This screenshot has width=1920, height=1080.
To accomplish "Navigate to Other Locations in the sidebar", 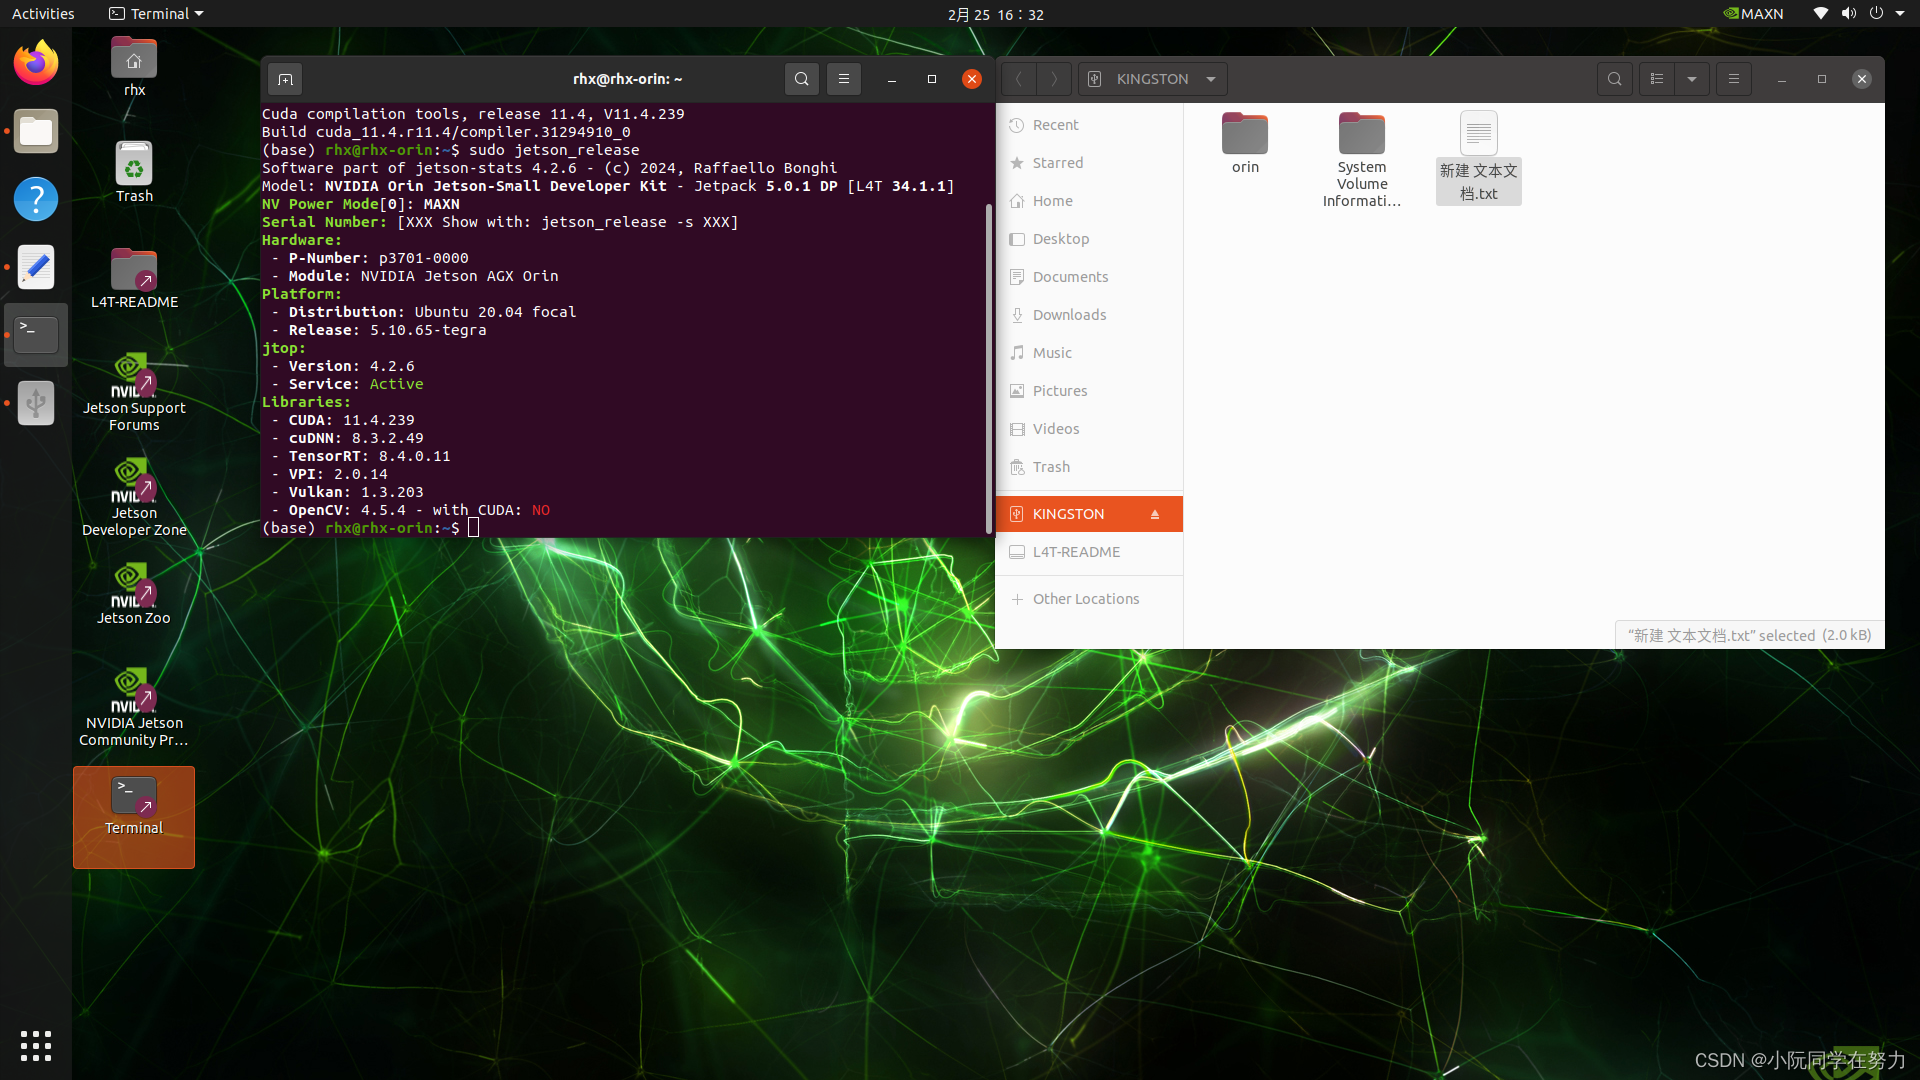I will (x=1086, y=598).
